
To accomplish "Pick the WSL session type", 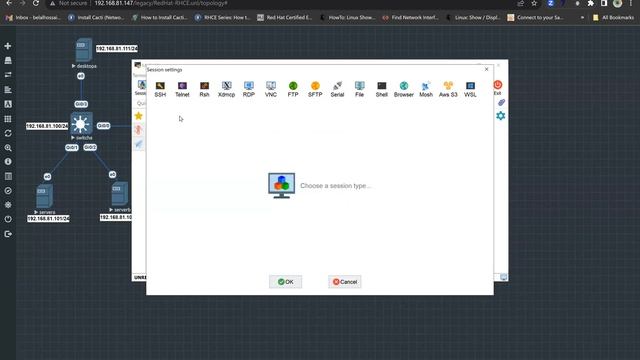I will point(470,89).
